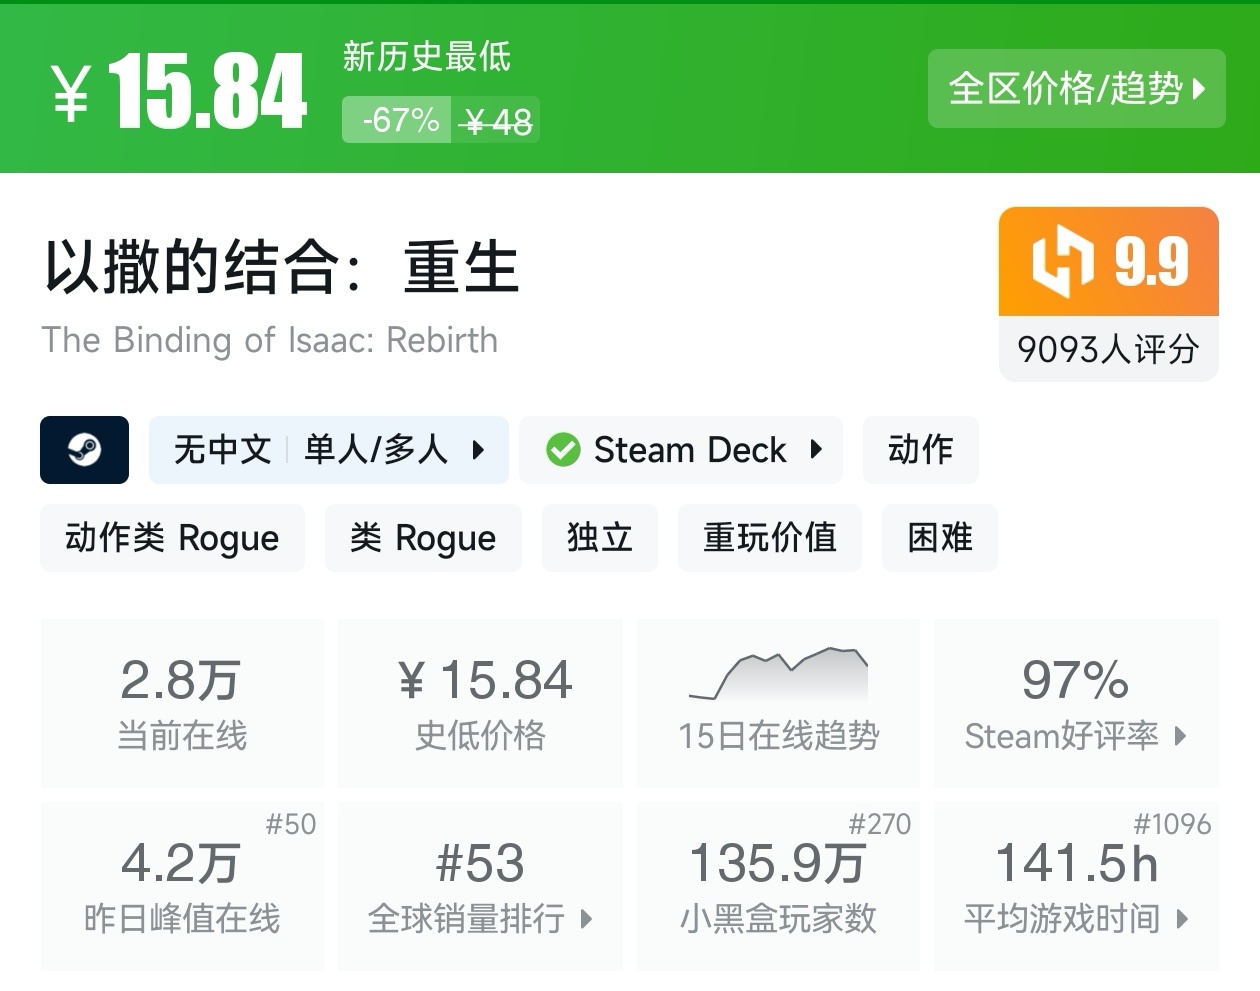Expand 平均游戏时间 details arrow
This screenshot has height=991, width=1260.
pyautogui.click(x=1182, y=919)
